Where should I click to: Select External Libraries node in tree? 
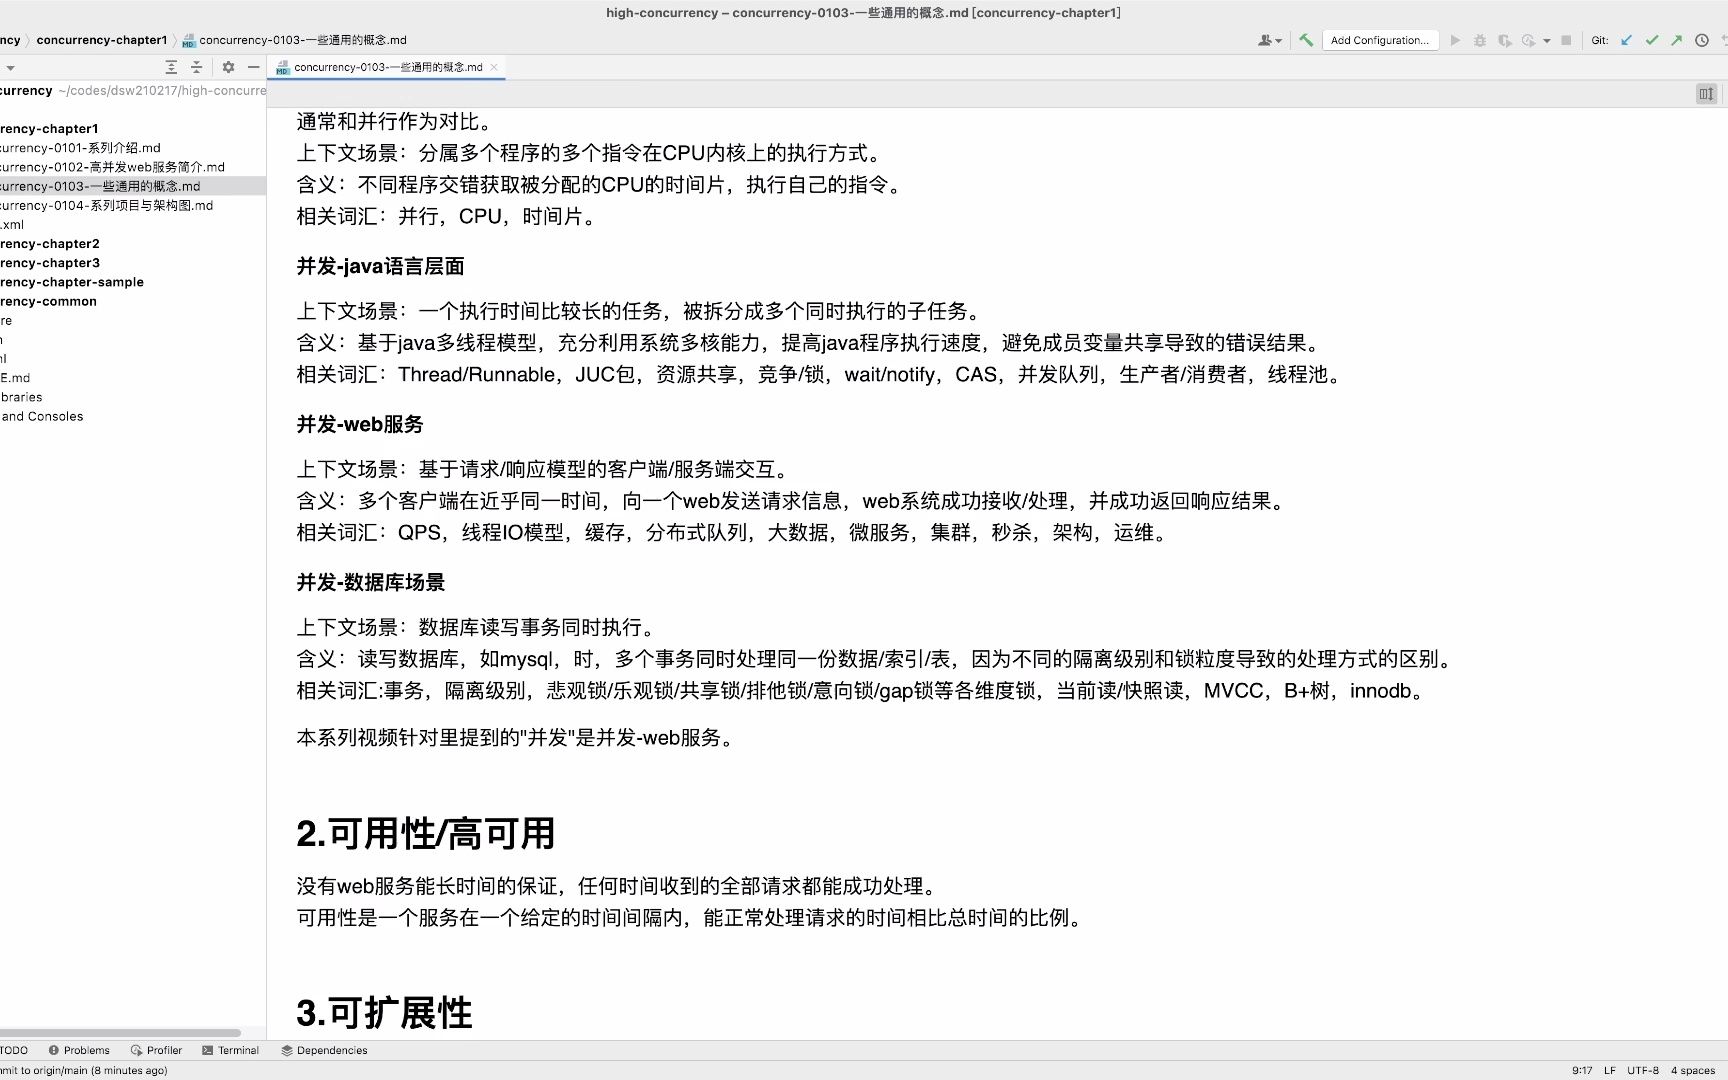21,397
